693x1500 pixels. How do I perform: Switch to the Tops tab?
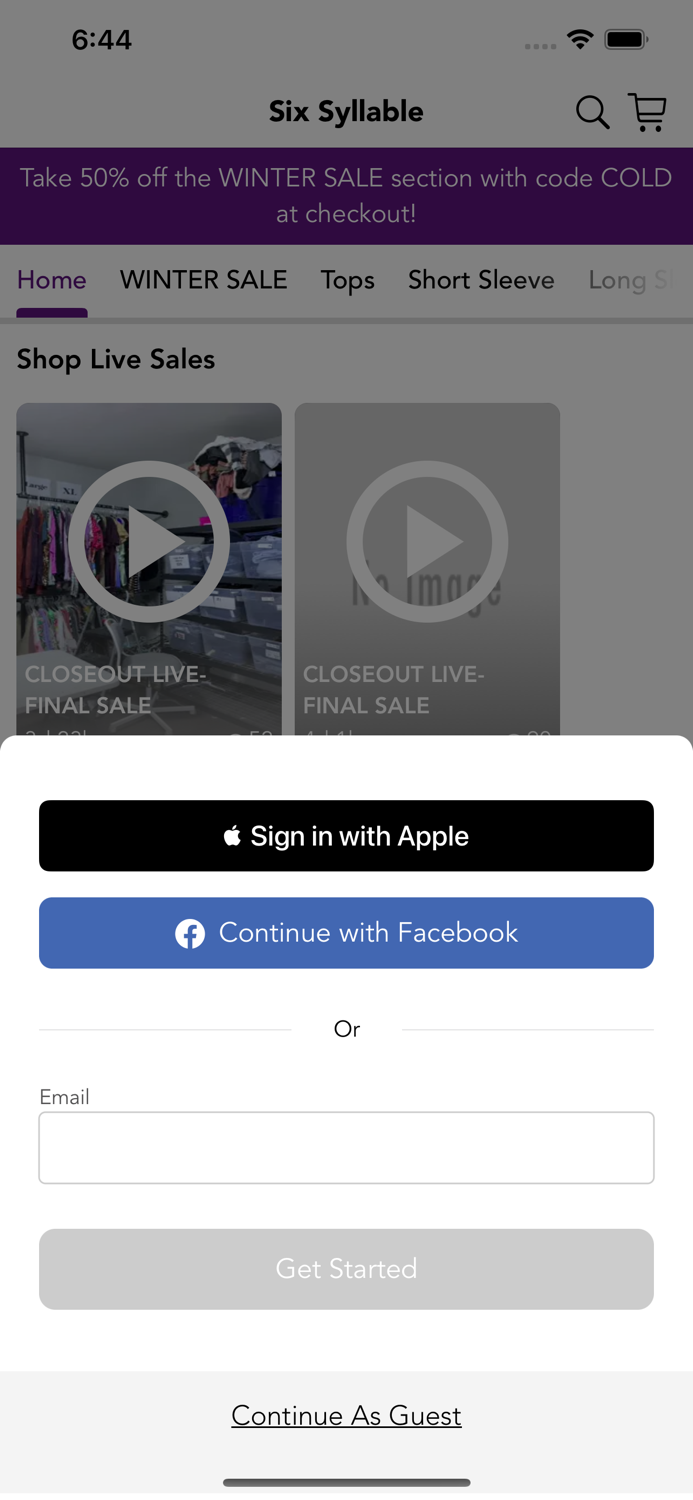(x=348, y=280)
